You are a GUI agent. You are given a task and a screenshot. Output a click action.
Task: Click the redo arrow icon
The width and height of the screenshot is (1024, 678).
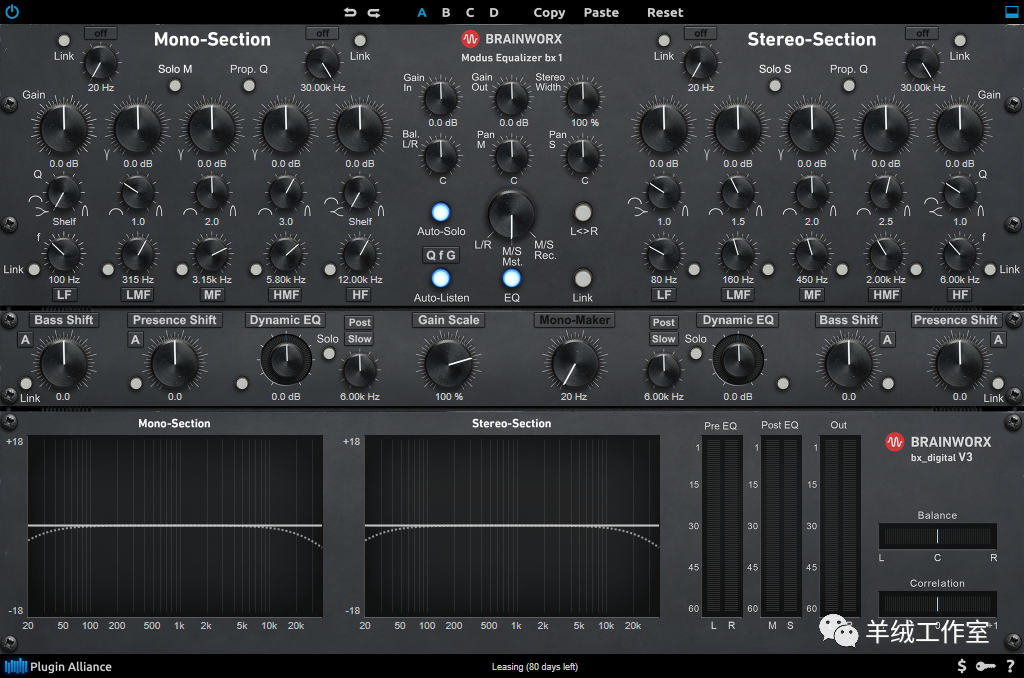(374, 12)
